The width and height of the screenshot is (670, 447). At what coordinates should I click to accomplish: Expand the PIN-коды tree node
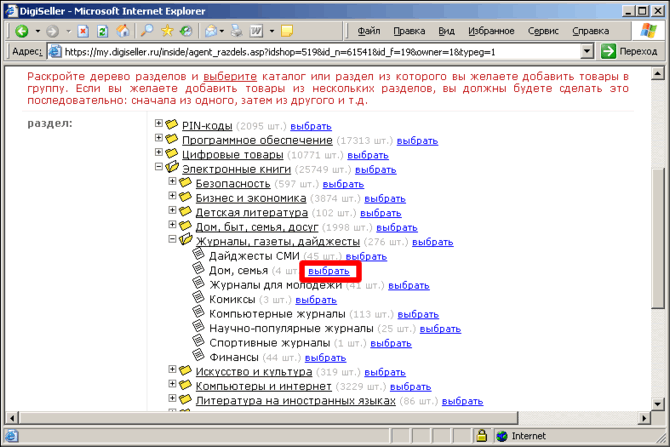(159, 123)
